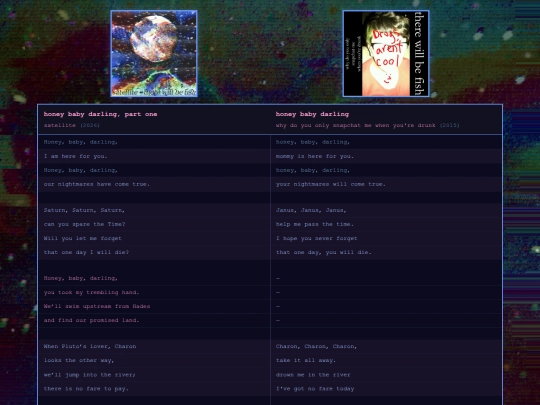
Task: Select lyric 'that one day, you will die.'
Action: pos(323,252)
